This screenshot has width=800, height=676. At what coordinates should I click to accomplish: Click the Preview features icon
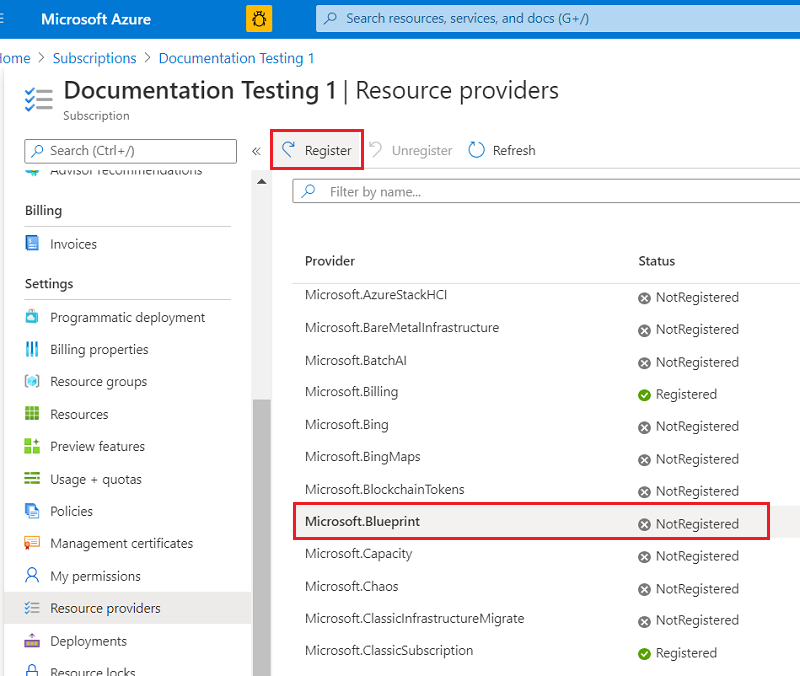(x=32, y=445)
